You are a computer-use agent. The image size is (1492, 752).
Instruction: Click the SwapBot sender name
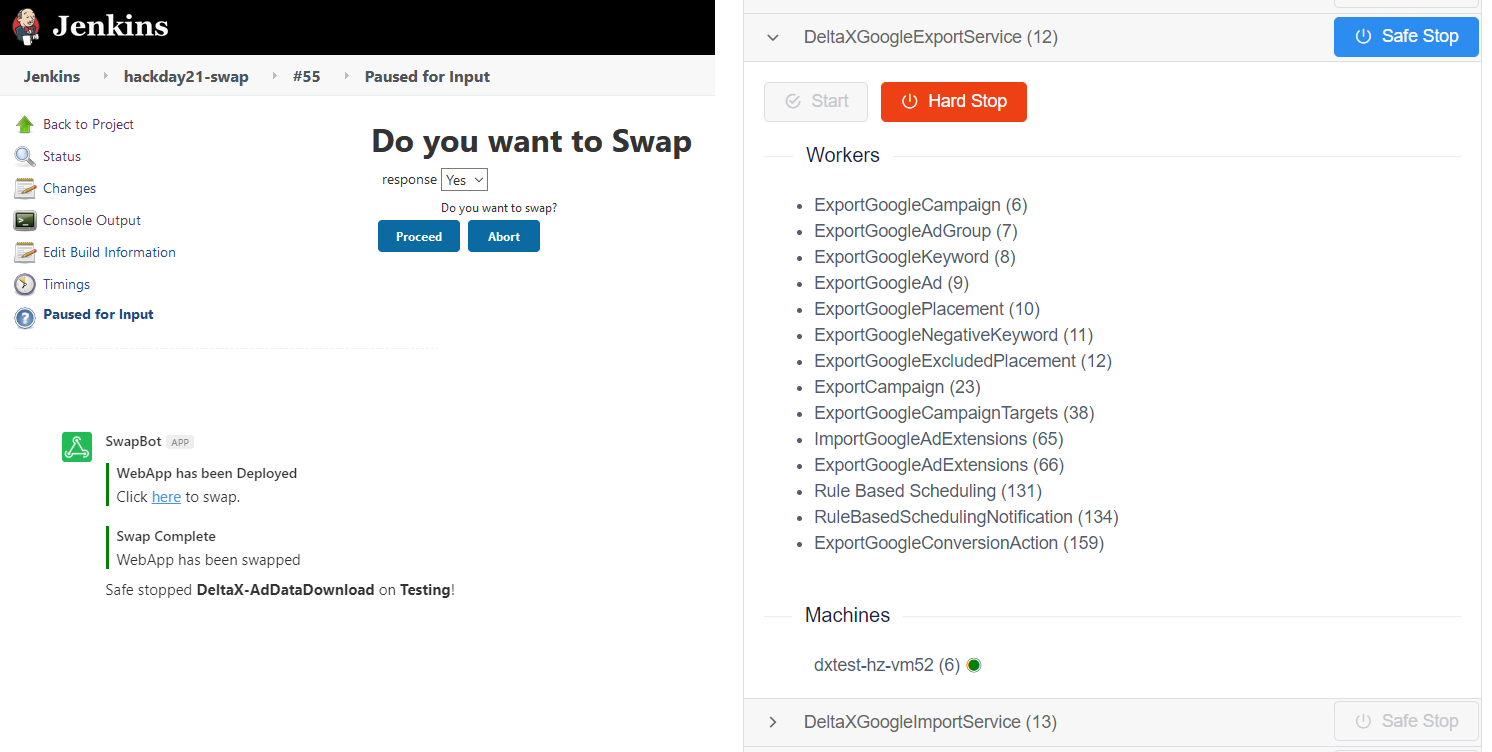[133, 441]
